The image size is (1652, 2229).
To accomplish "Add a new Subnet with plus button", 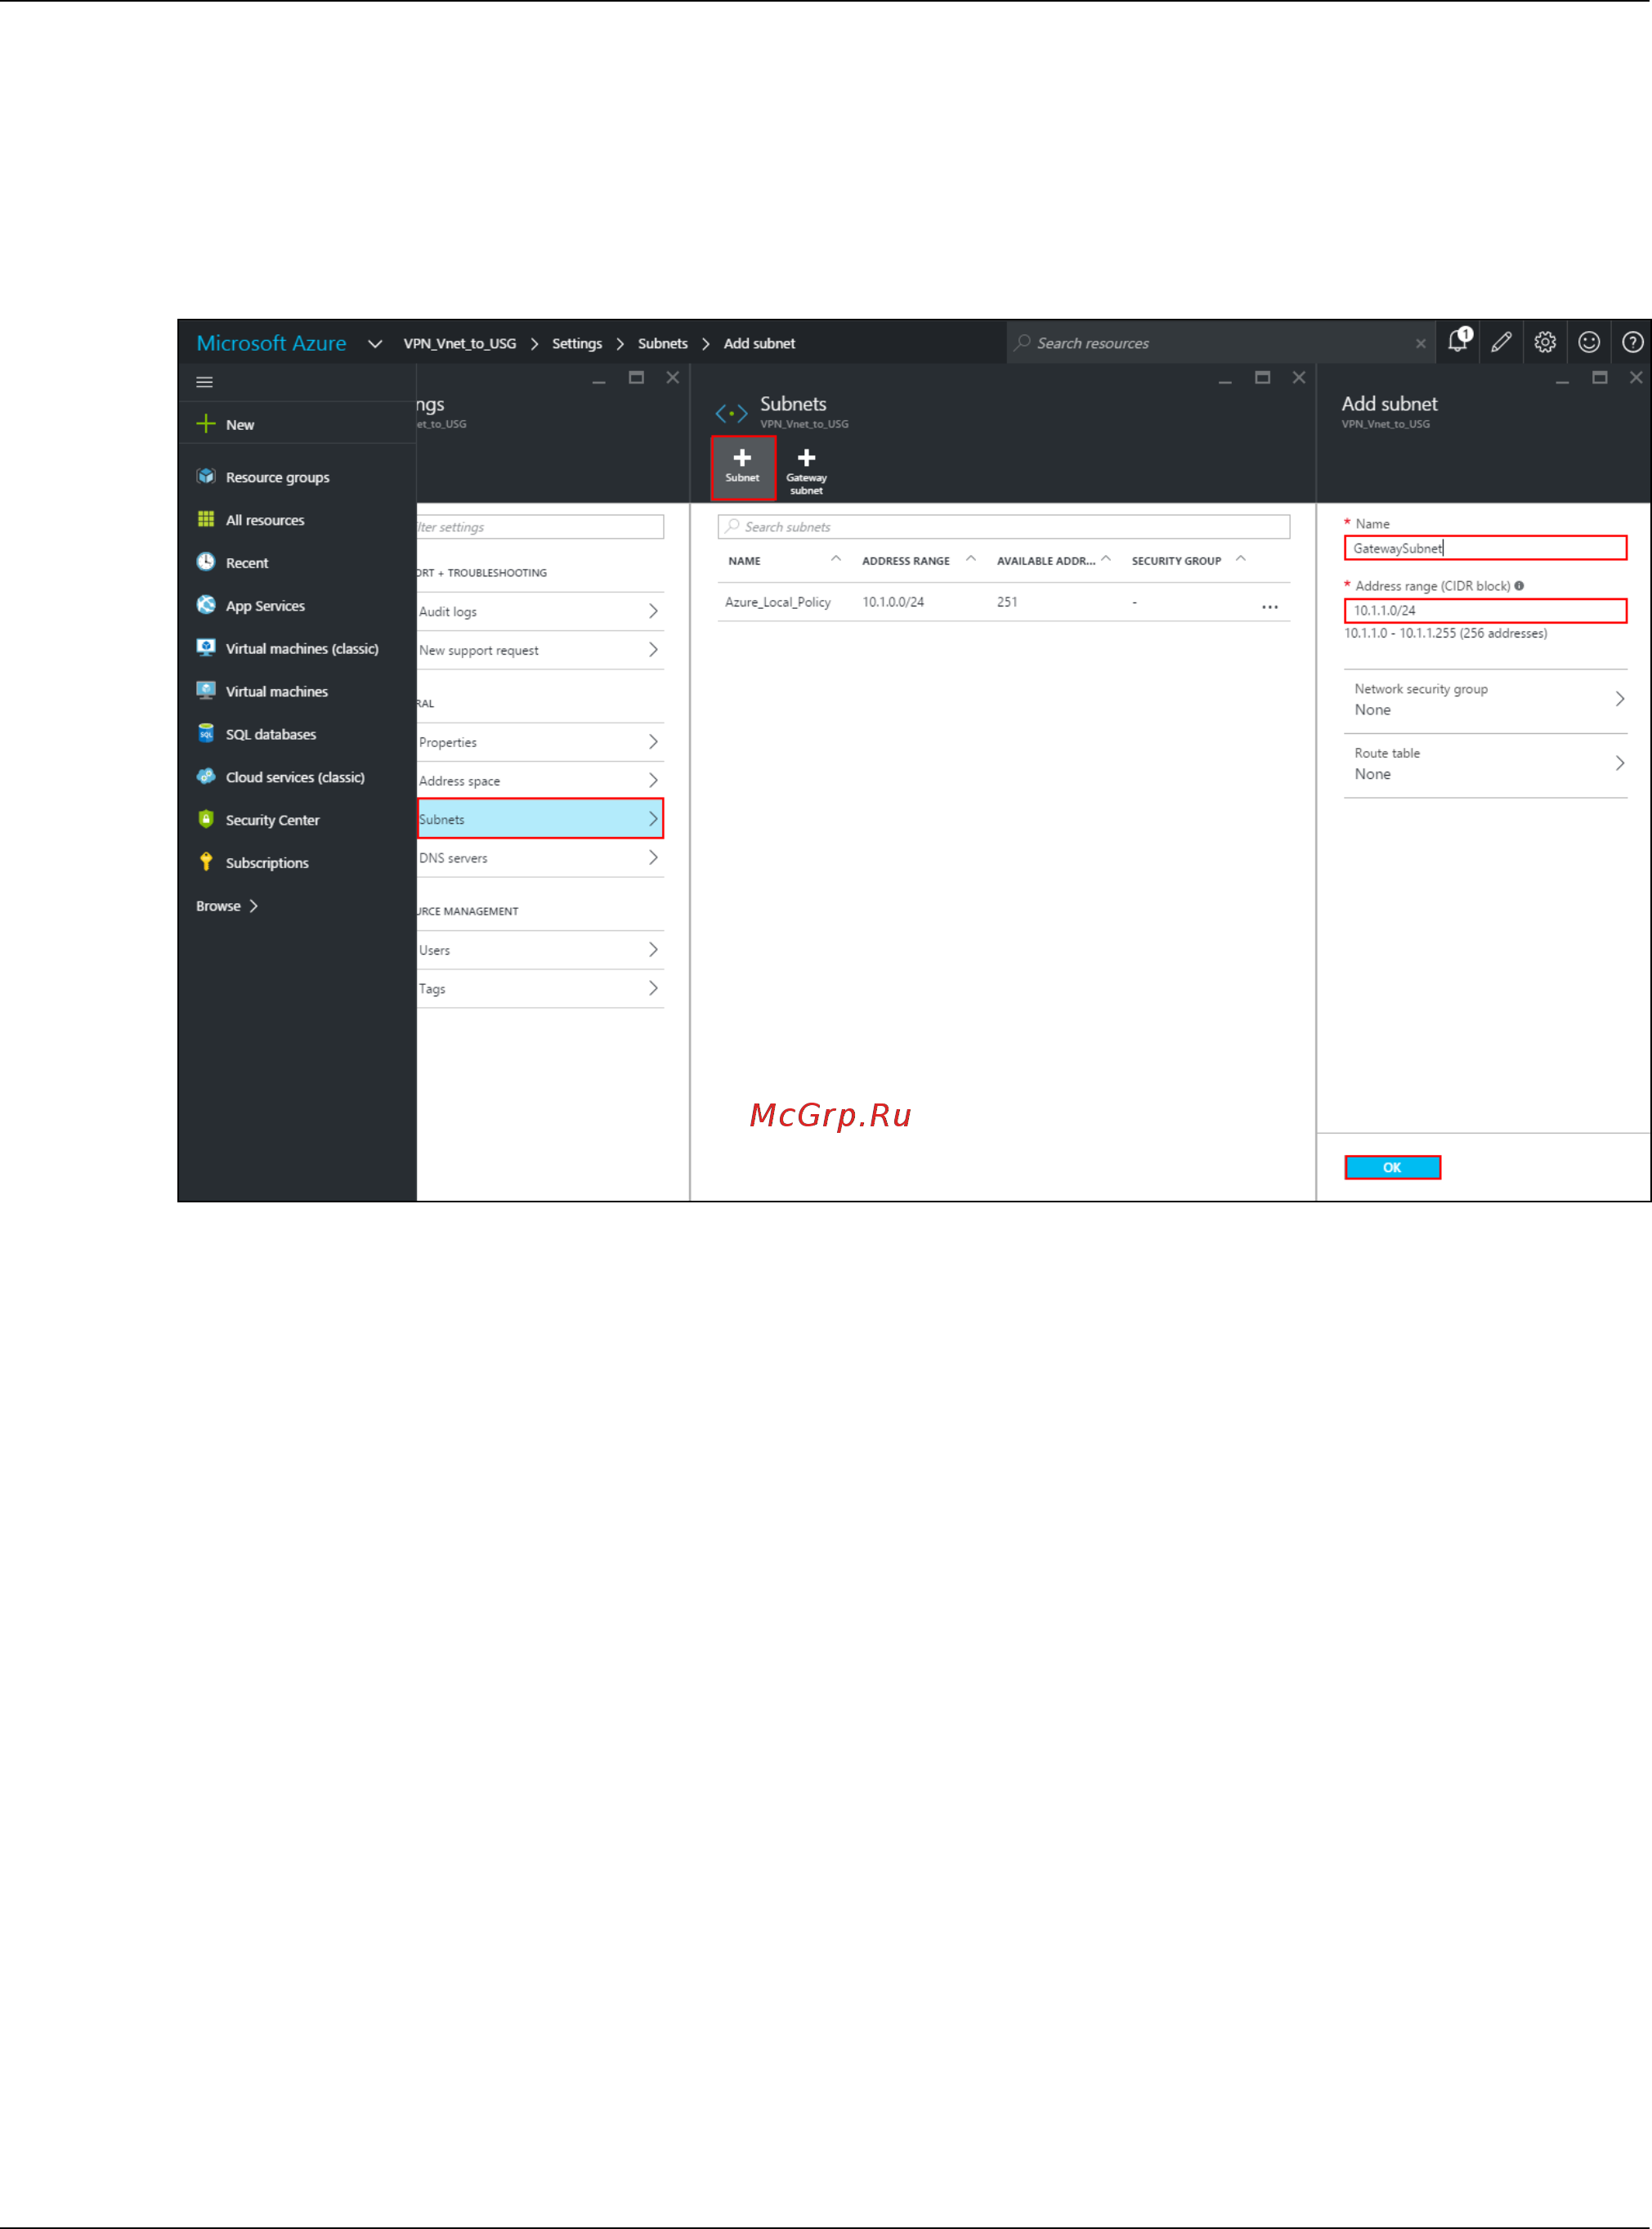I will point(743,467).
